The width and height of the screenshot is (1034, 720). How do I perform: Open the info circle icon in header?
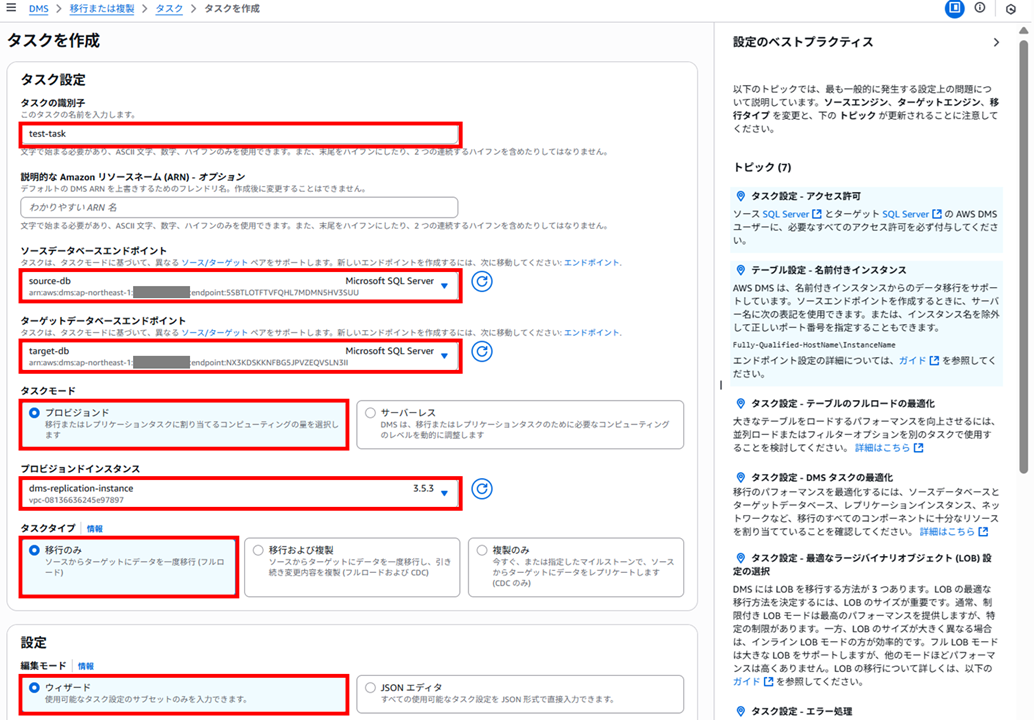pyautogui.click(x=980, y=8)
